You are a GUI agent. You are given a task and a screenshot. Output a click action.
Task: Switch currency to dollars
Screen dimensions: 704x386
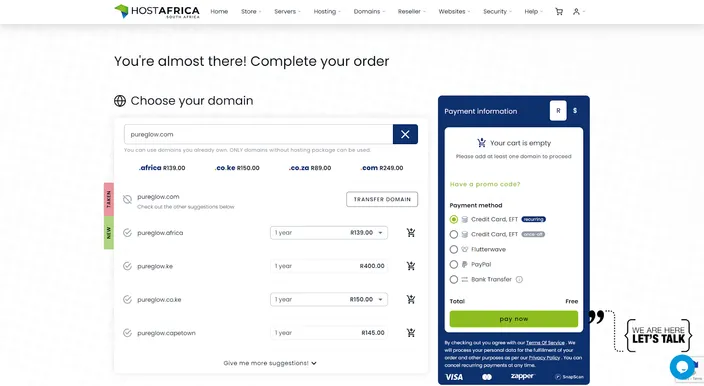(x=575, y=110)
